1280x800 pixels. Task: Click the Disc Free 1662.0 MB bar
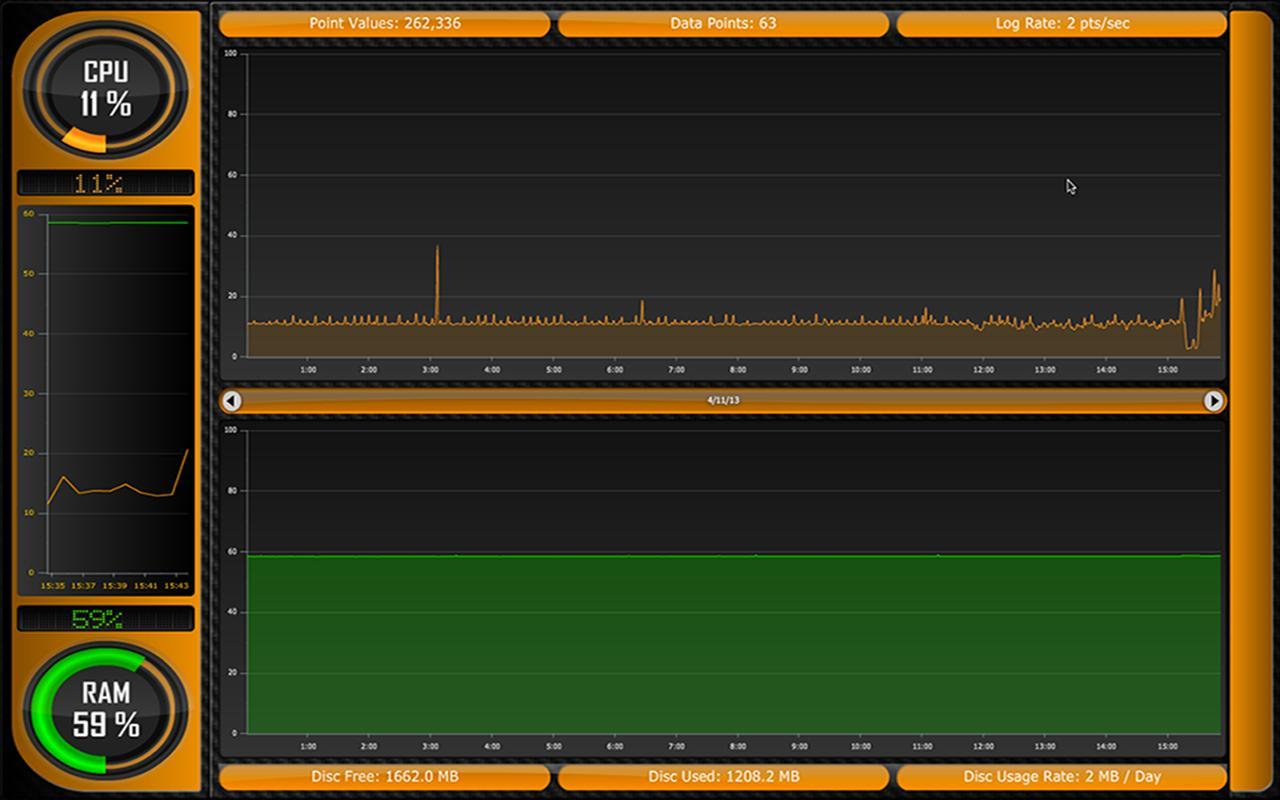coord(385,776)
